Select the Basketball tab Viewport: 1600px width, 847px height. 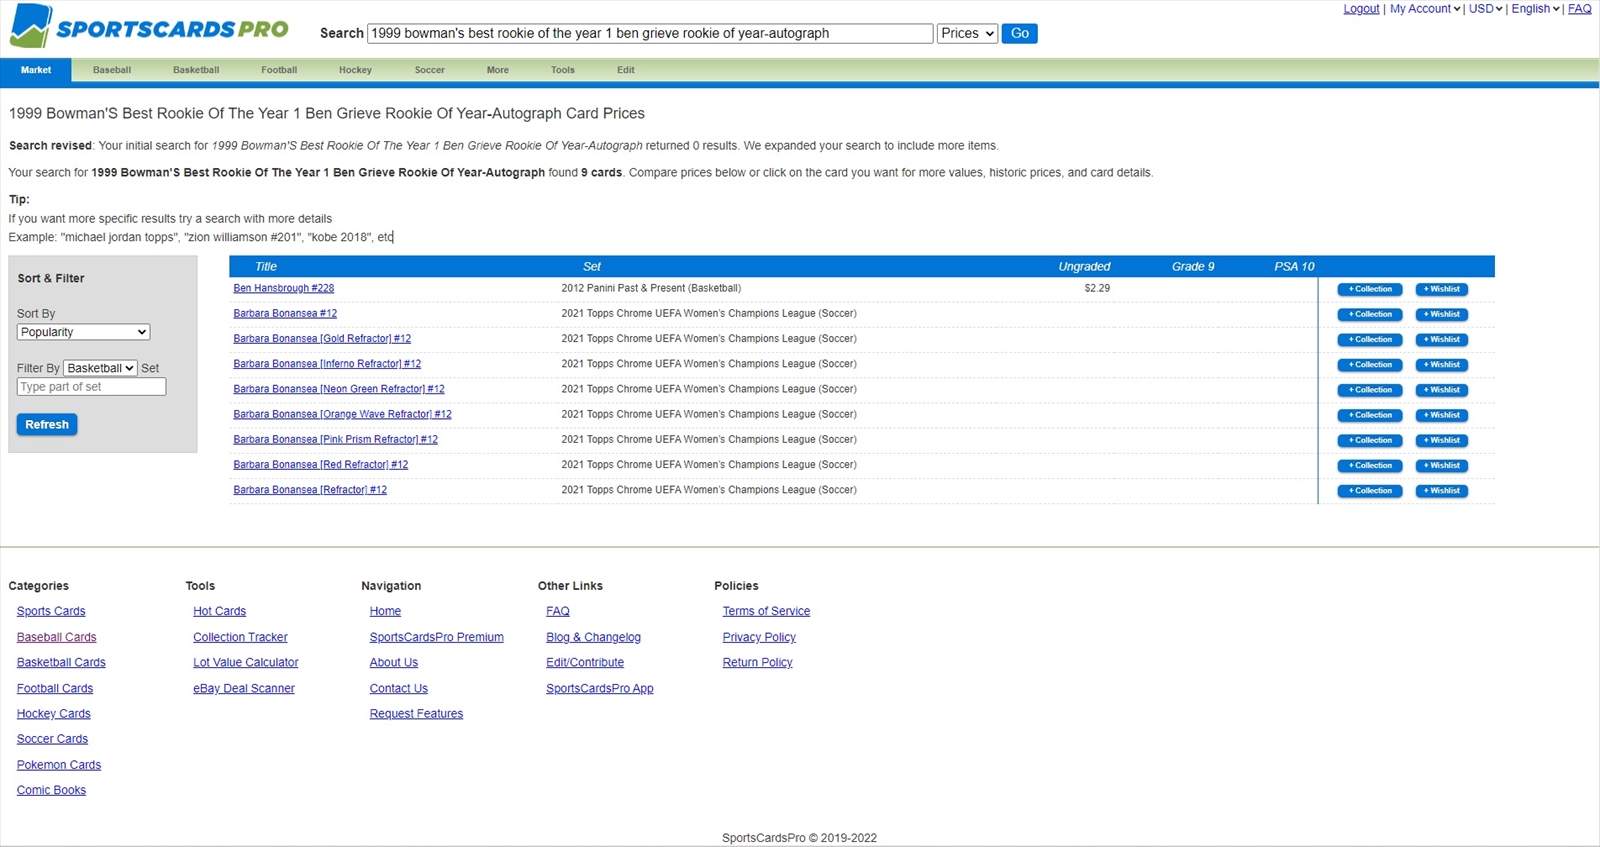(196, 70)
